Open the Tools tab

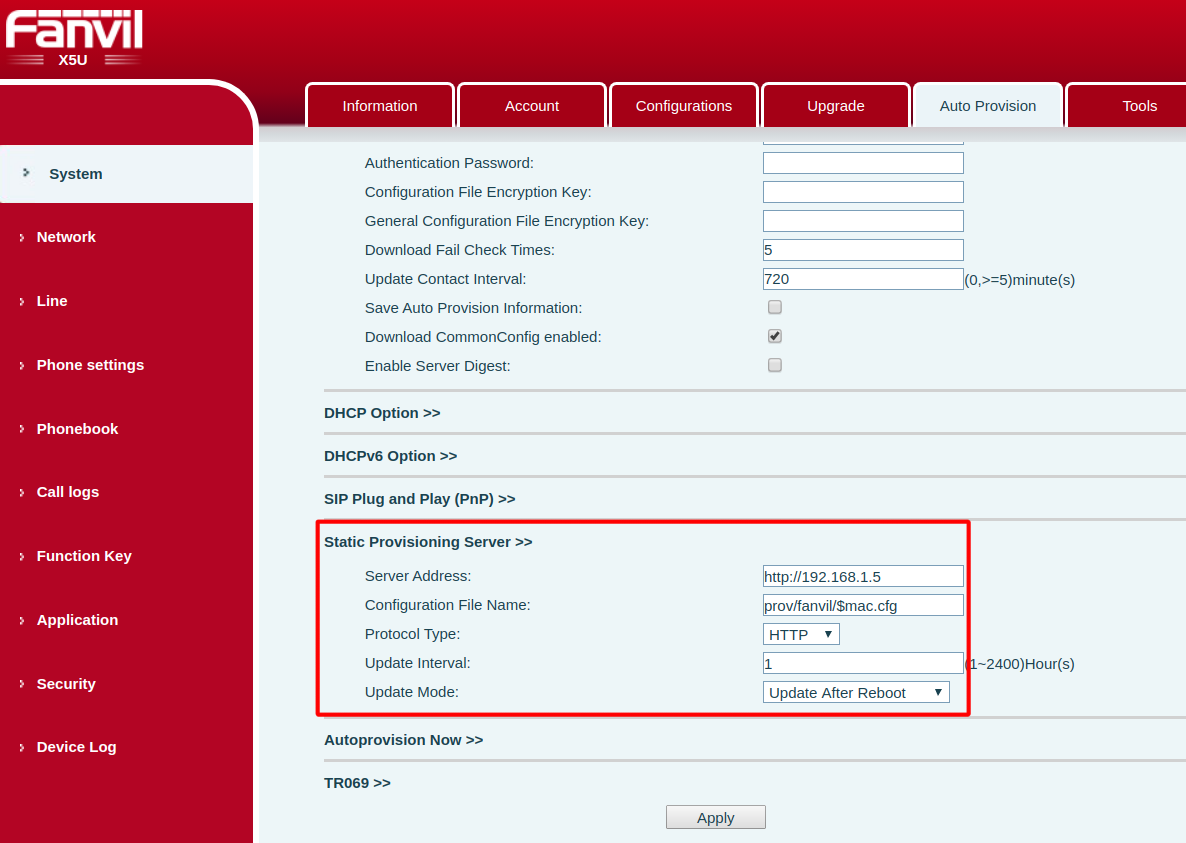click(x=1138, y=106)
